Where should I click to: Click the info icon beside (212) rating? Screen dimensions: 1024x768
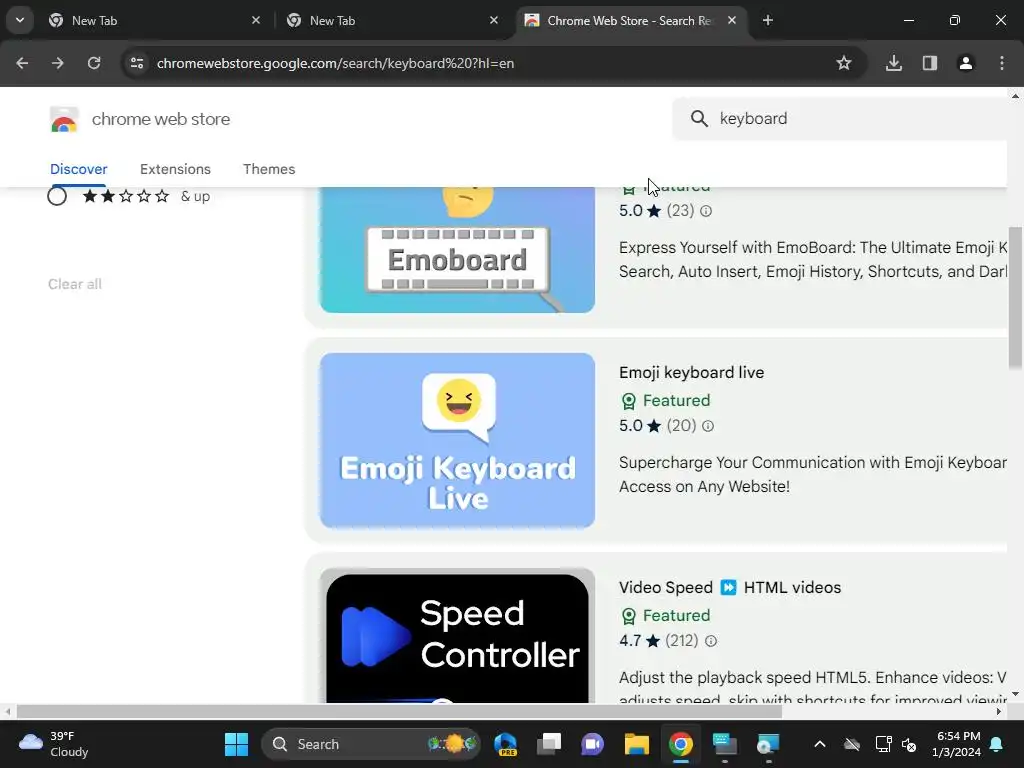tap(711, 641)
